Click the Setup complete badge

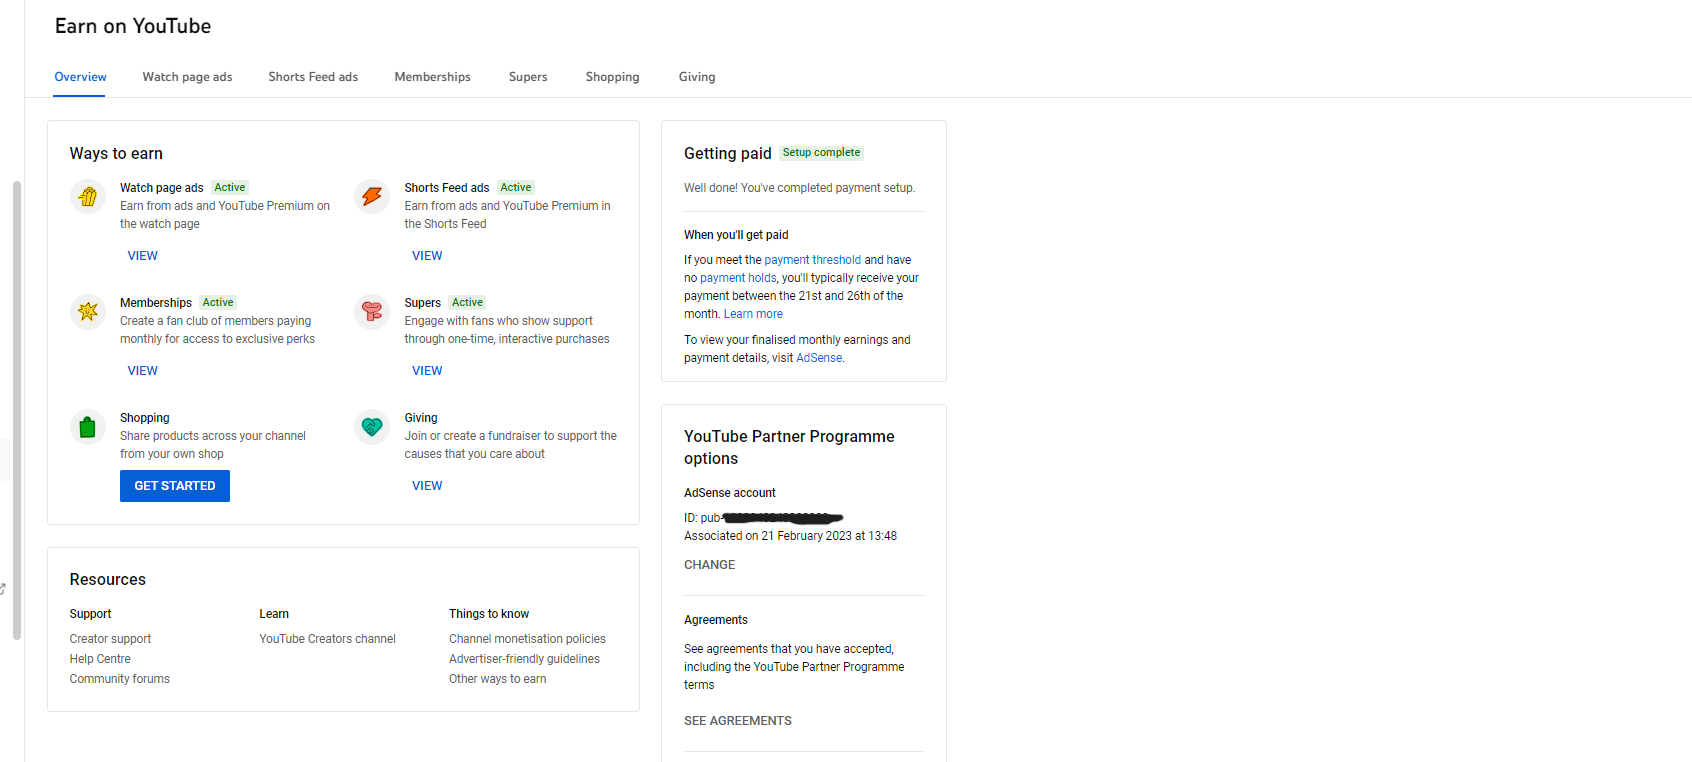pyautogui.click(x=821, y=153)
